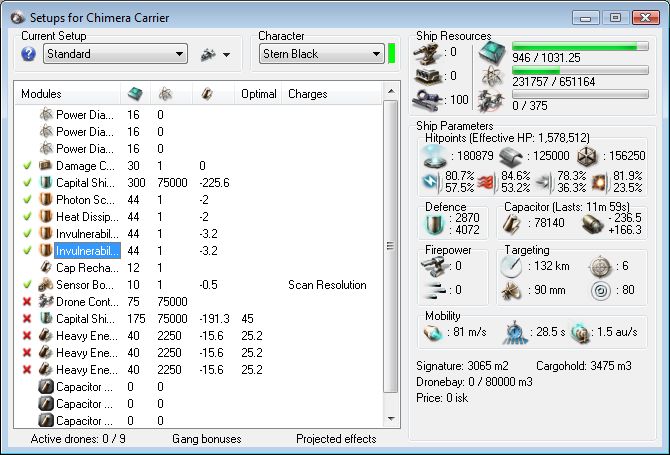
Task: Open the Standard setup dropdown
Action: click(115, 54)
